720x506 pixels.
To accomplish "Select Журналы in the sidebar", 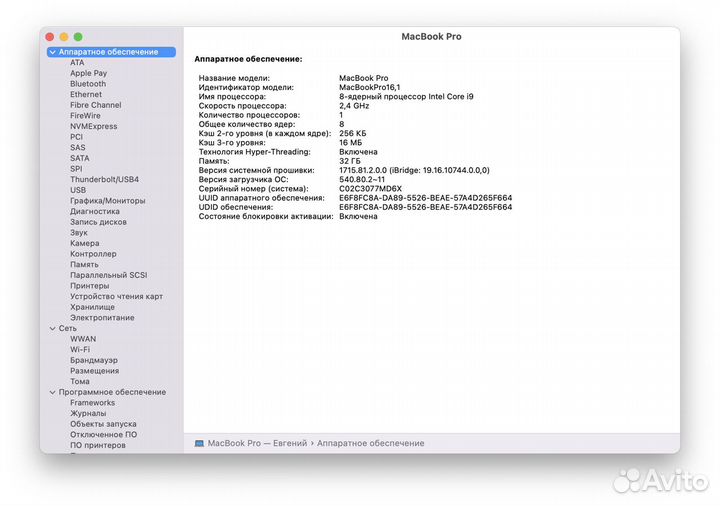I will coord(88,413).
